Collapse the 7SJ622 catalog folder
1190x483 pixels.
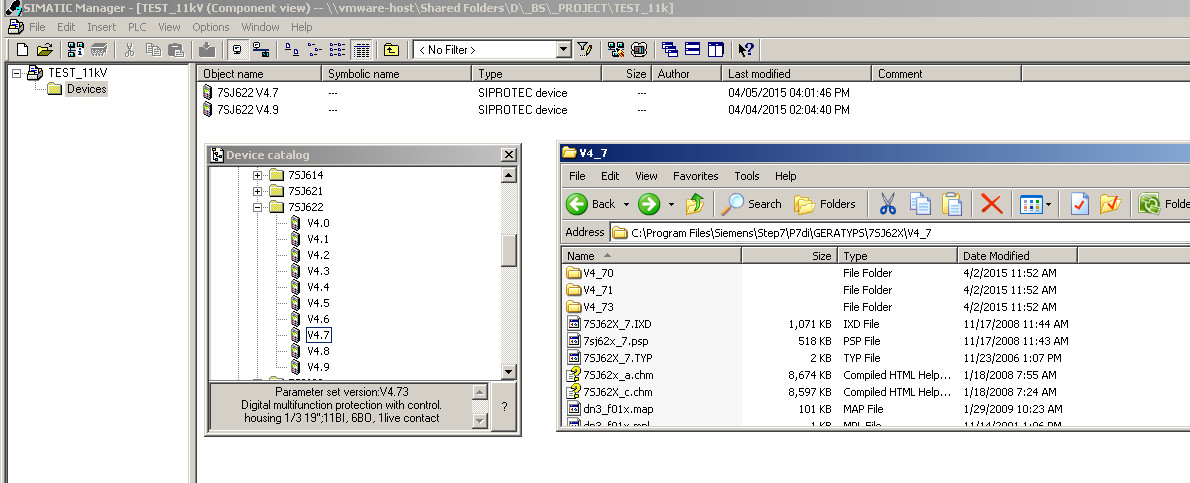click(258, 207)
